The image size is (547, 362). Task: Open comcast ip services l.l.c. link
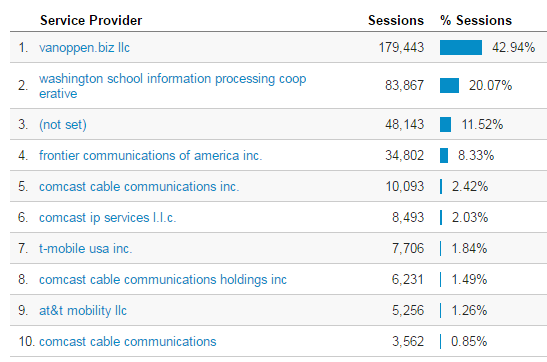(x=107, y=218)
